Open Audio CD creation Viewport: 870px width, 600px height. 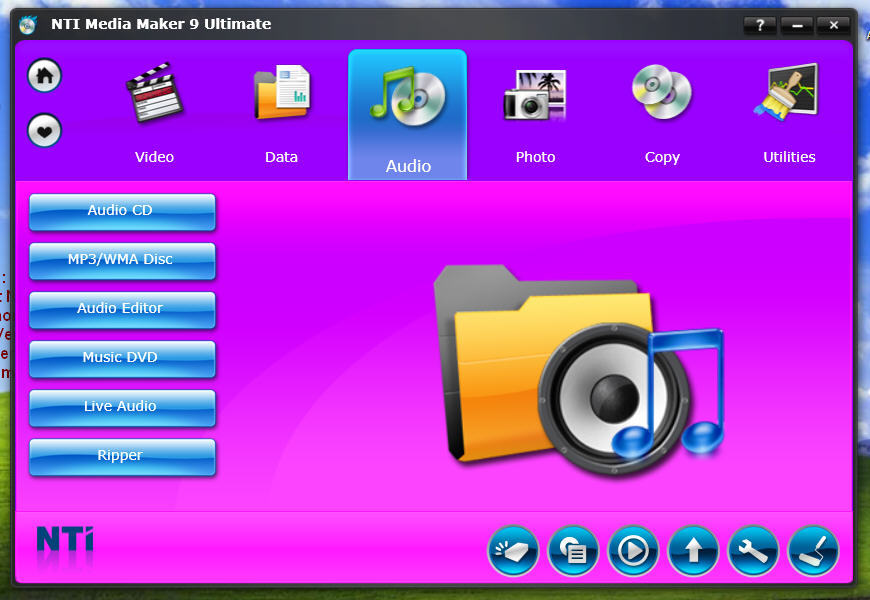(x=122, y=211)
